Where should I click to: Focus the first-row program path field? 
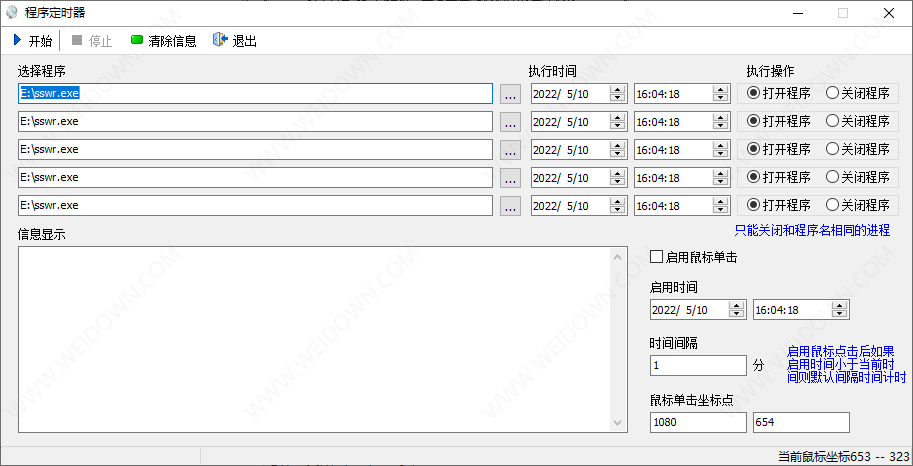point(256,93)
